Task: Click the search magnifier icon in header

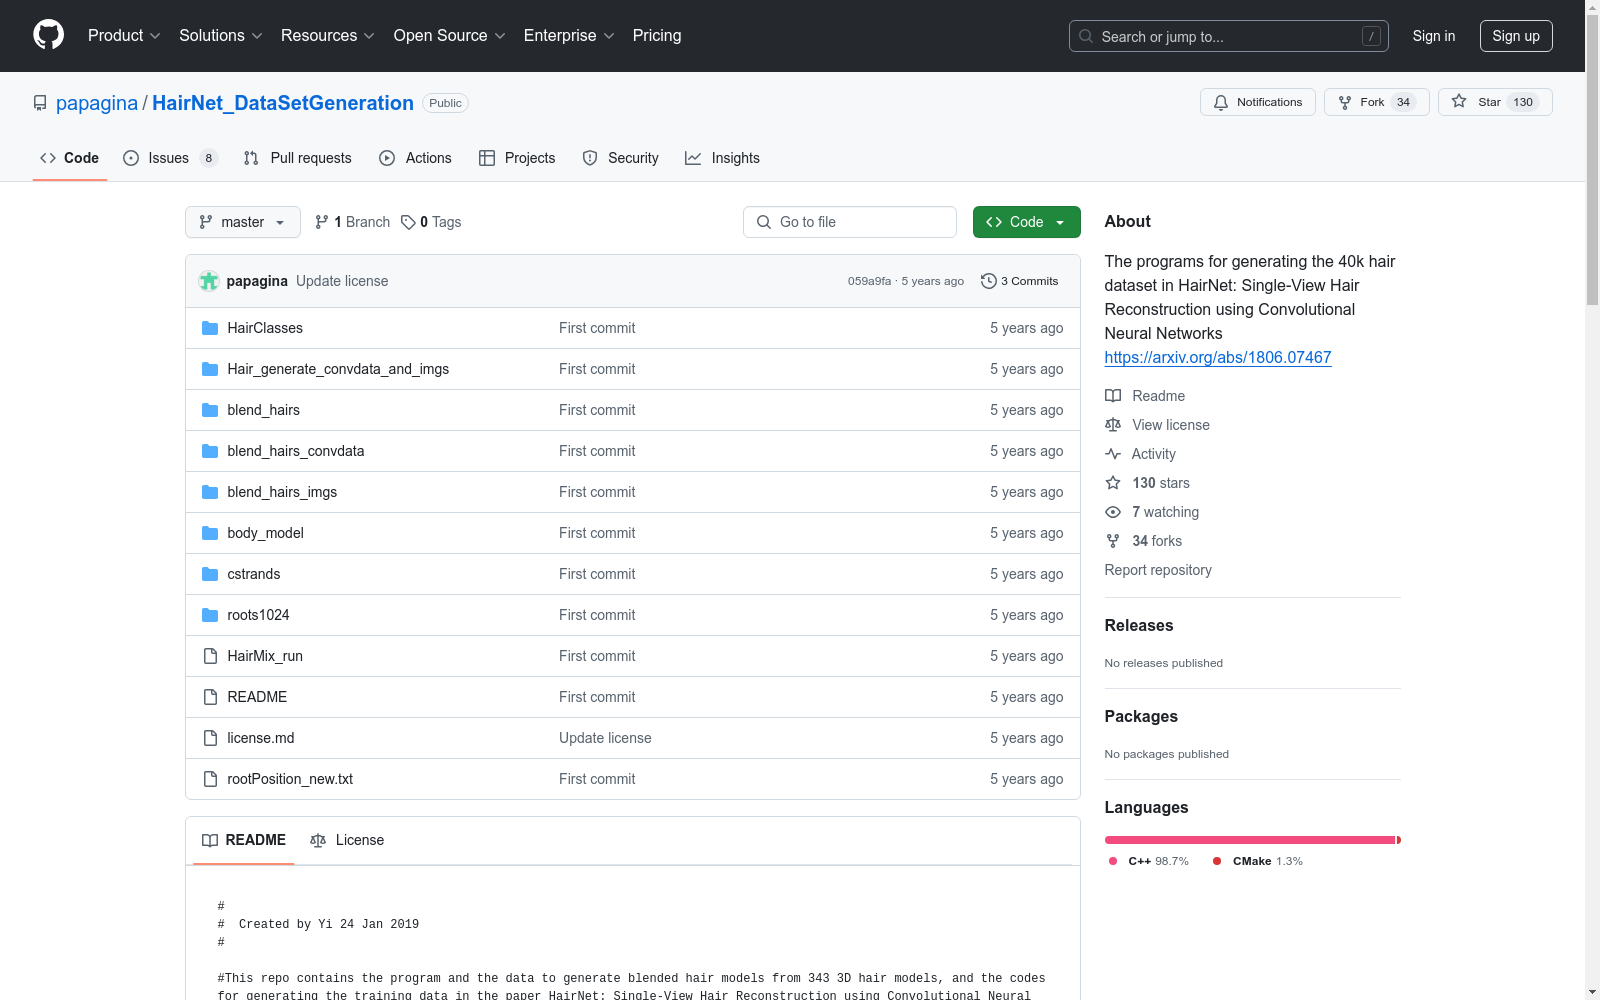Action: click(1086, 36)
